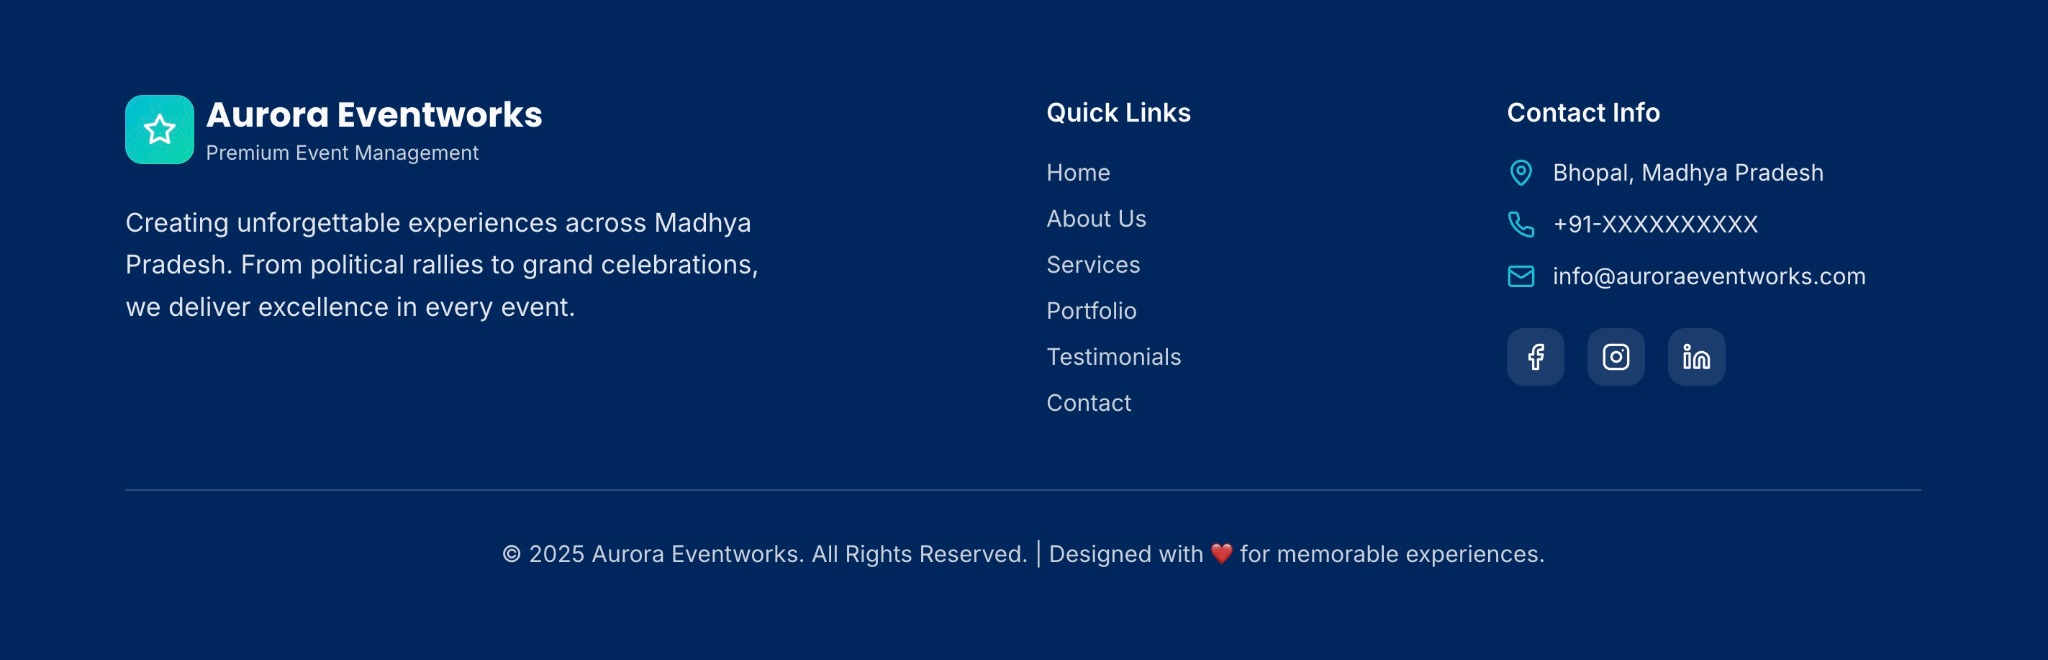Image resolution: width=2048 pixels, height=660 pixels.
Task: Click the Bhopal, Madhya Pradesh address
Action: pos(1688,173)
